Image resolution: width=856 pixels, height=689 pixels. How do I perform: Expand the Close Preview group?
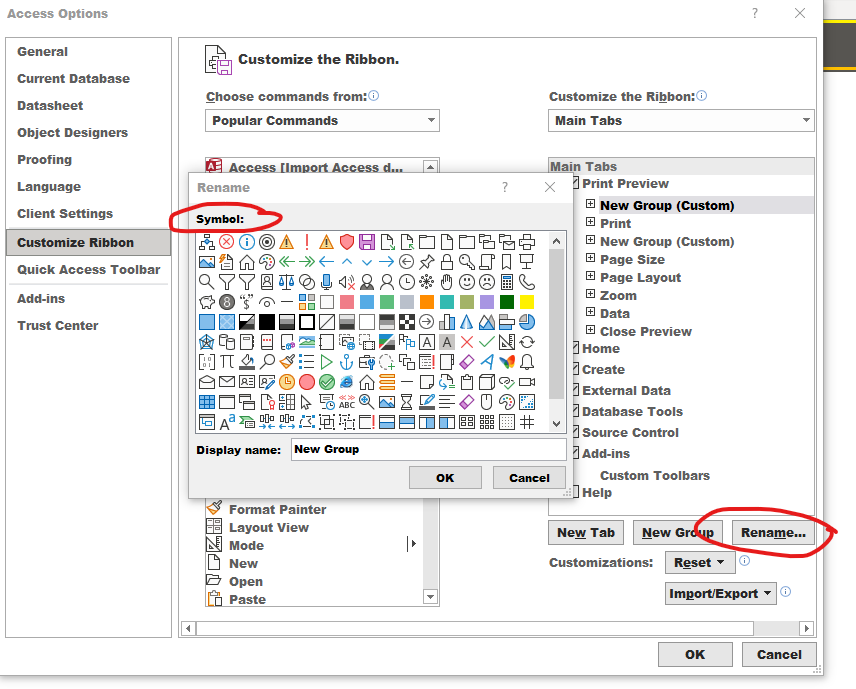pyautogui.click(x=590, y=330)
